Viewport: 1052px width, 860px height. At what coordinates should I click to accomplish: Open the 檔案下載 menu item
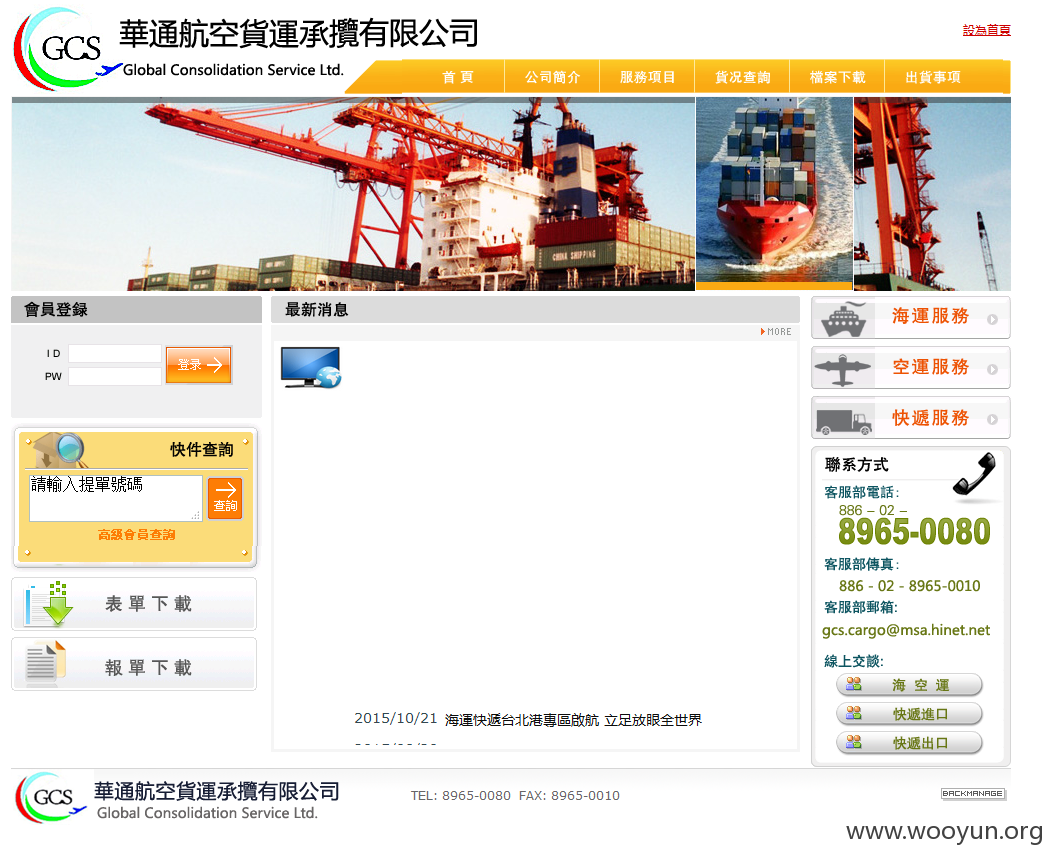coord(837,77)
